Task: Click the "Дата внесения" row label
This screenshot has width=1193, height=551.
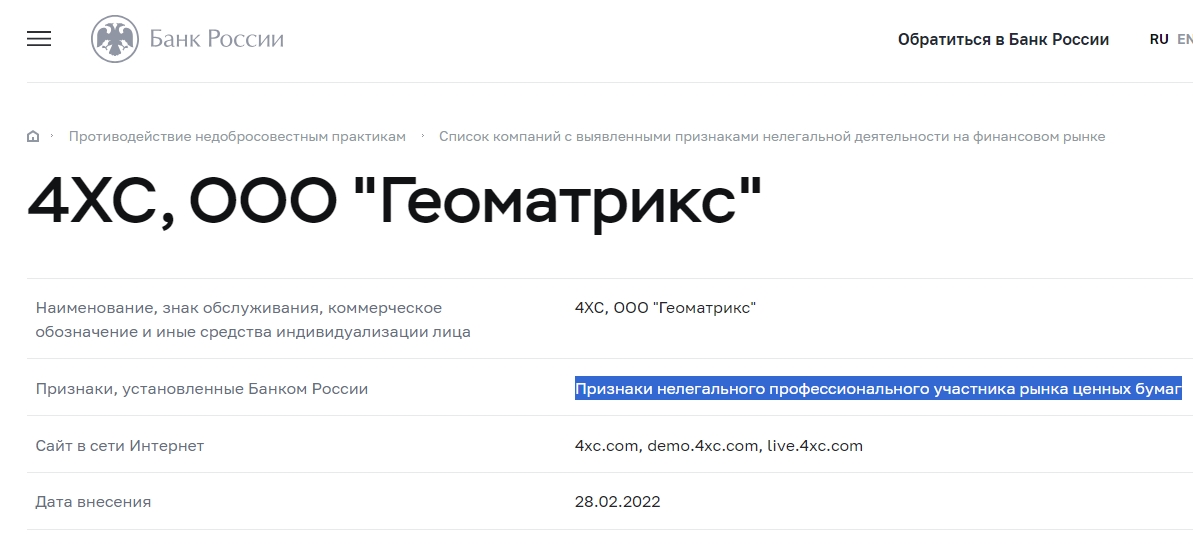Action: tap(93, 502)
